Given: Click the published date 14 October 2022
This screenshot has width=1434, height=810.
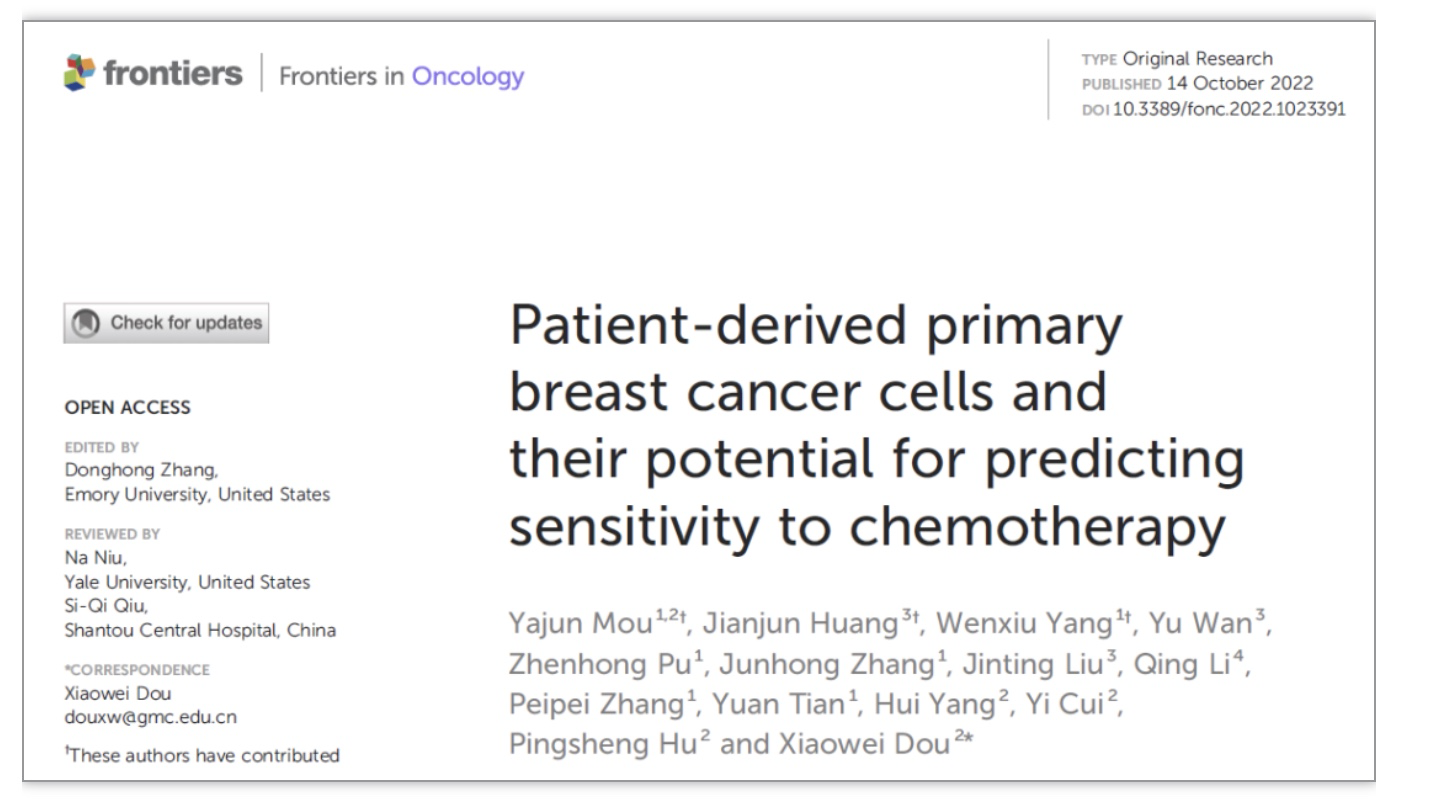Looking at the screenshot, I should tap(1240, 84).
